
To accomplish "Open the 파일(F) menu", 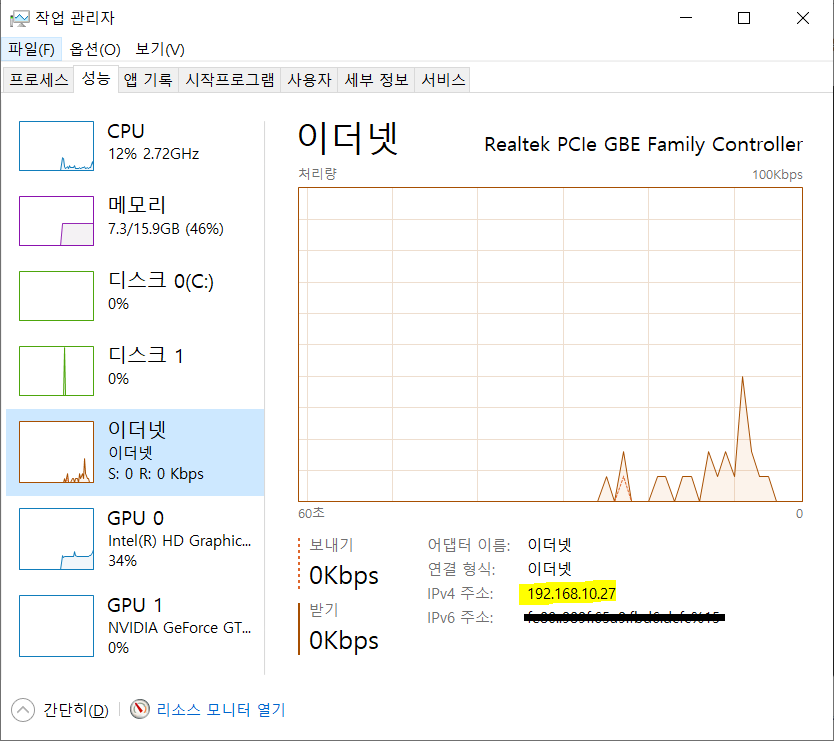I will tap(31, 49).
